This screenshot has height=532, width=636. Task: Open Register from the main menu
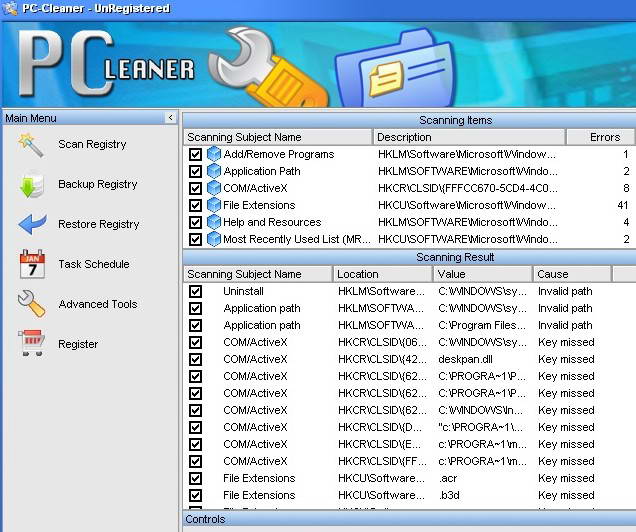pyautogui.click(x=78, y=344)
